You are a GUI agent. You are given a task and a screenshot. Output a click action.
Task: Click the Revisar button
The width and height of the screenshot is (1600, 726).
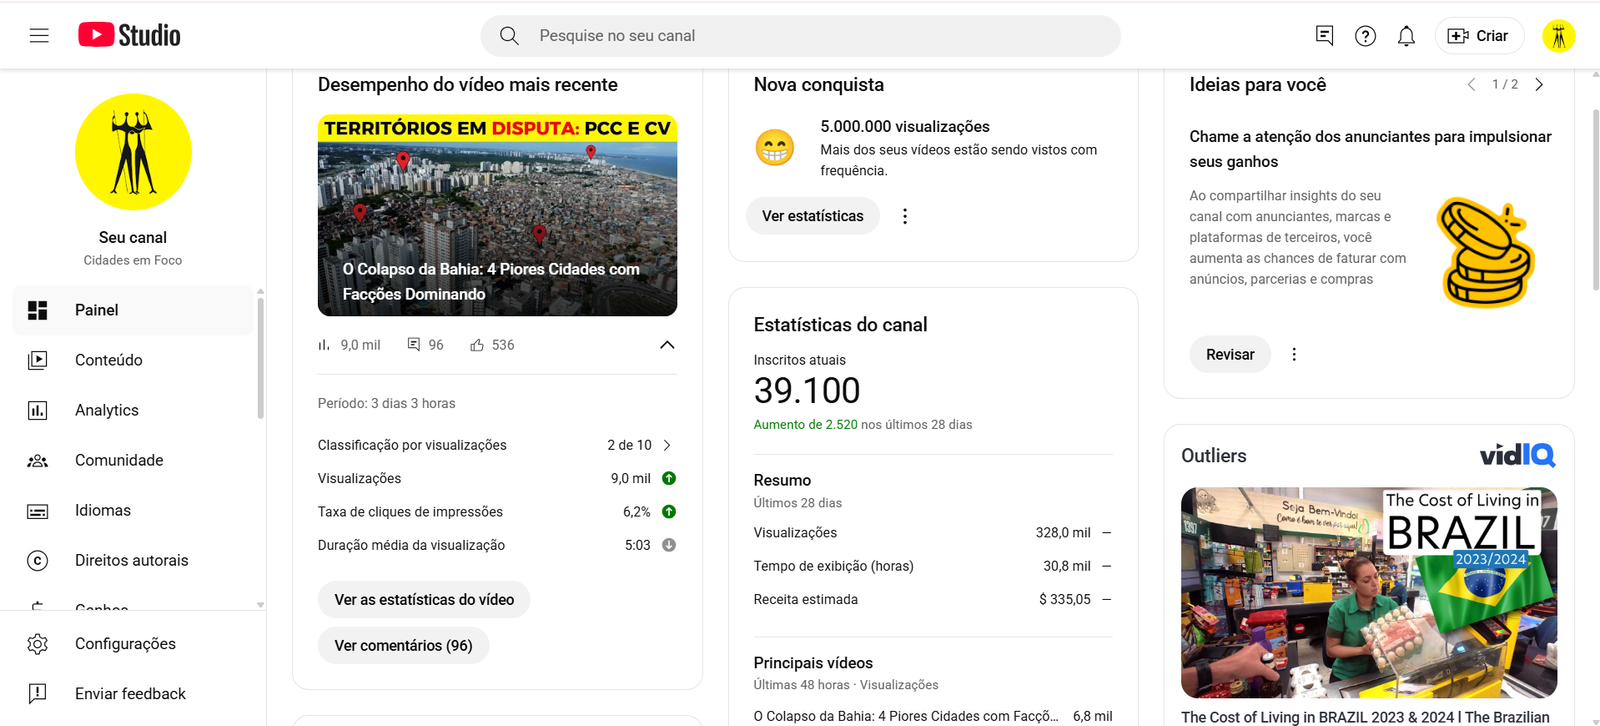(1230, 354)
